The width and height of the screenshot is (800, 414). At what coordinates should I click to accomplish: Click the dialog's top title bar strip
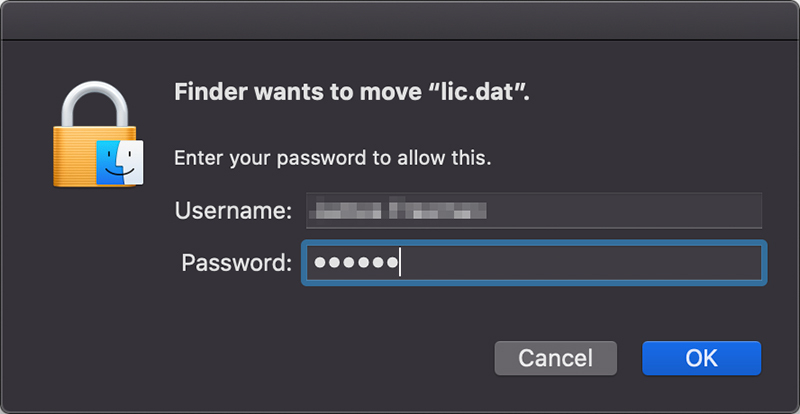[x=400, y=20]
